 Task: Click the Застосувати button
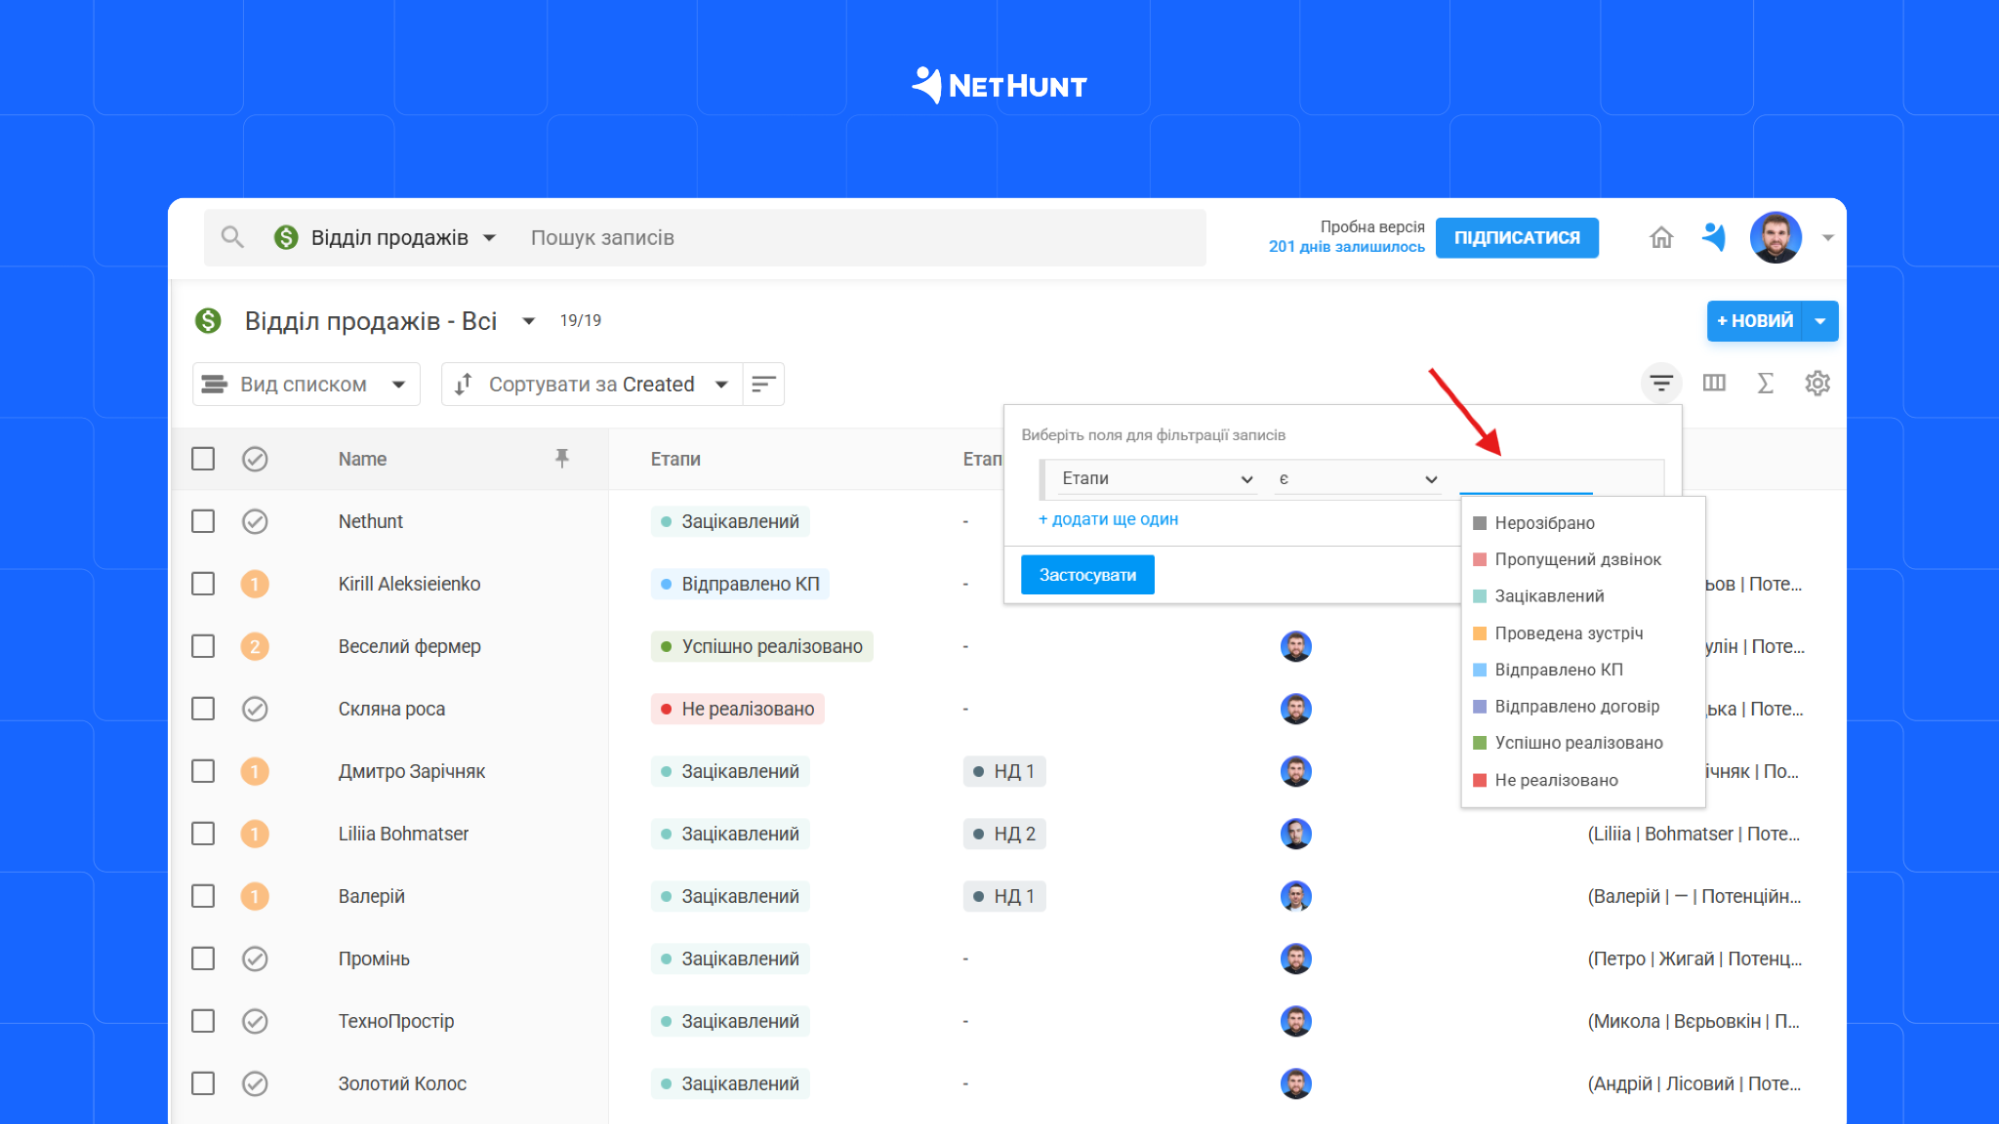point(1087,575)
